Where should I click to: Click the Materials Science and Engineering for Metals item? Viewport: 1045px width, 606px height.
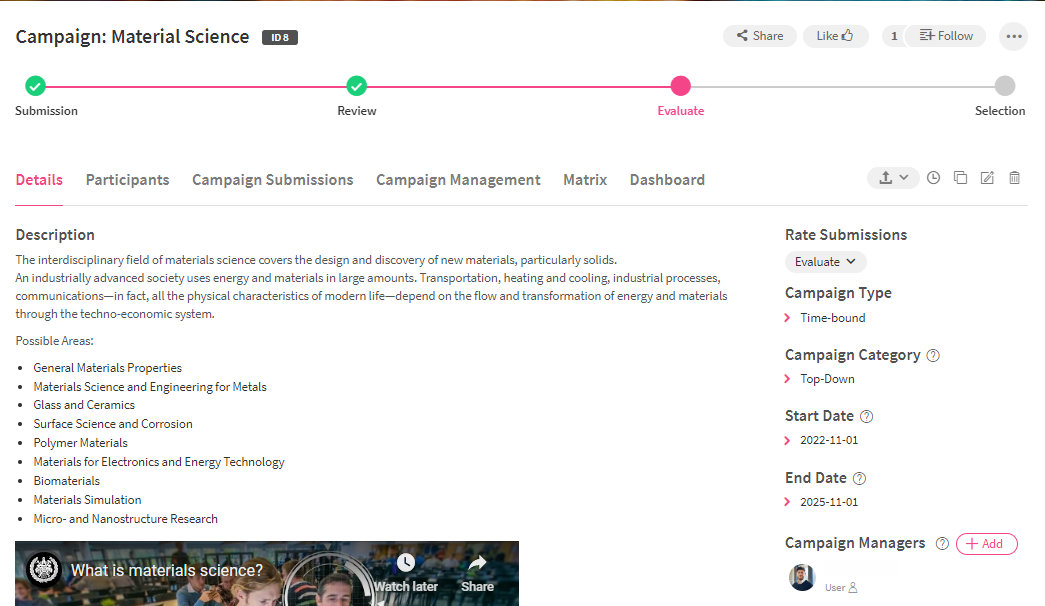tap(150, 387)
